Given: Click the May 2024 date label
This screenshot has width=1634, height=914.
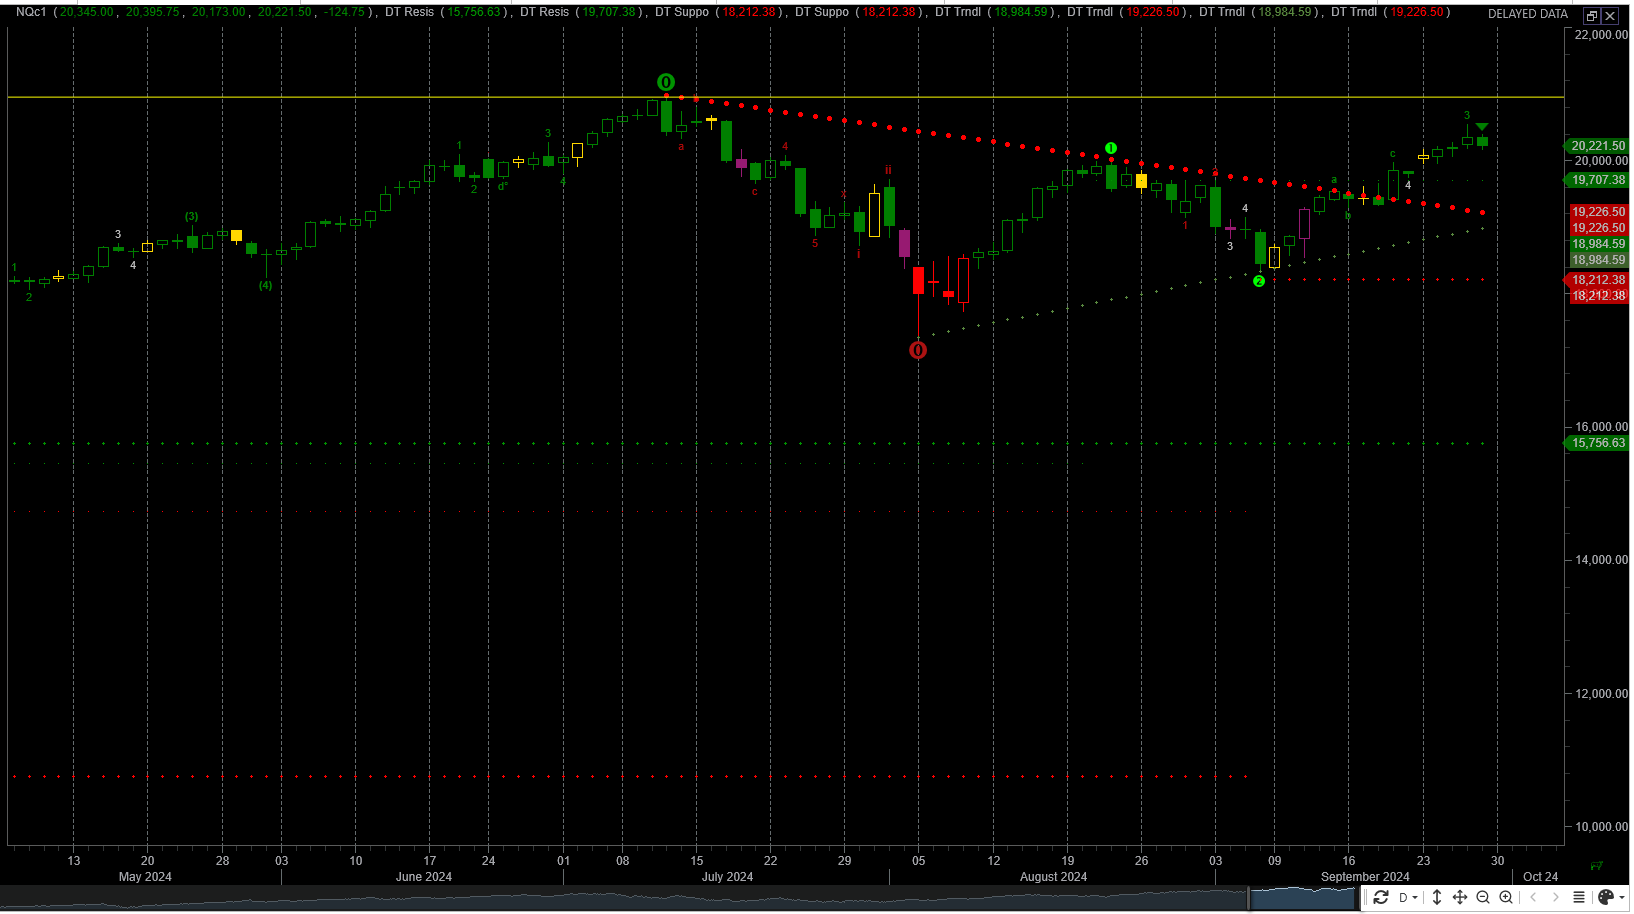Looking at the screenshot, I should 145,877.
